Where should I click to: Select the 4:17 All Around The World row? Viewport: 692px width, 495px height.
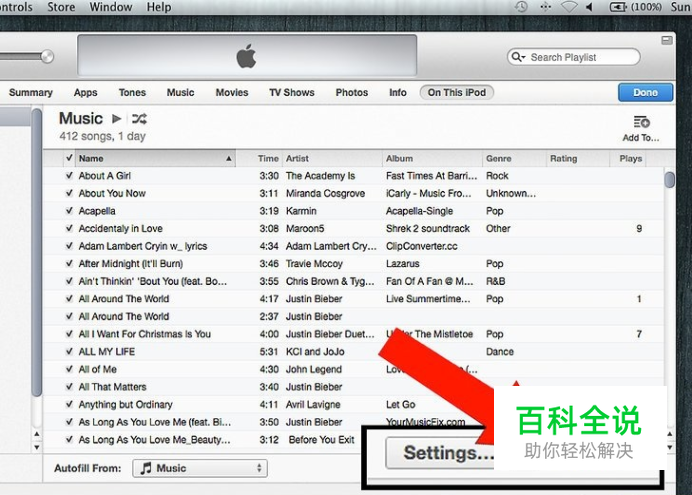[x=353, y=299]
